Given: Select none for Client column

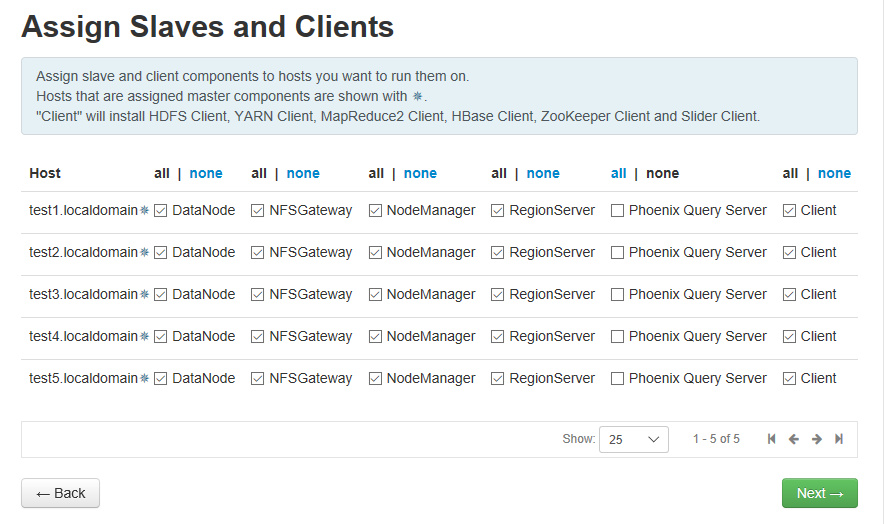Looking at the screenshot, I should point(834,173).
